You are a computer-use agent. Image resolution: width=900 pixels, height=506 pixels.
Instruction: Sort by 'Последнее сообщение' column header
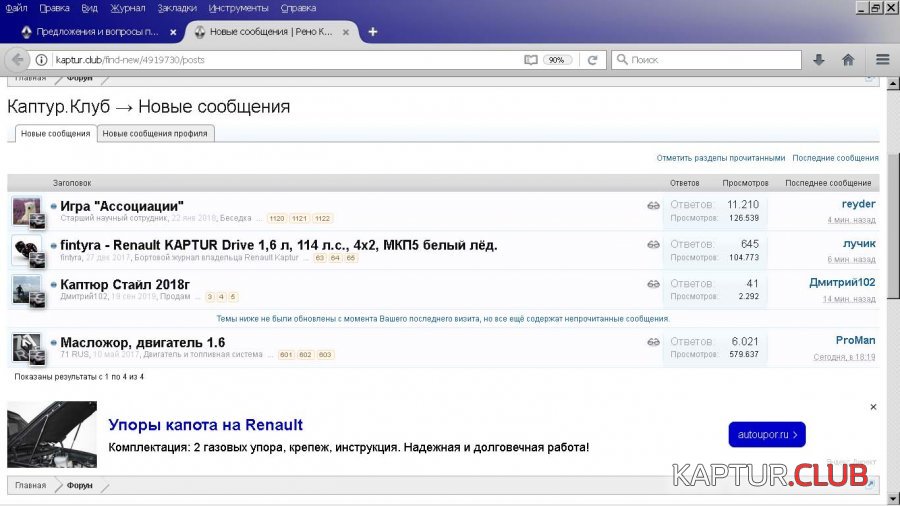pos(828,183)
